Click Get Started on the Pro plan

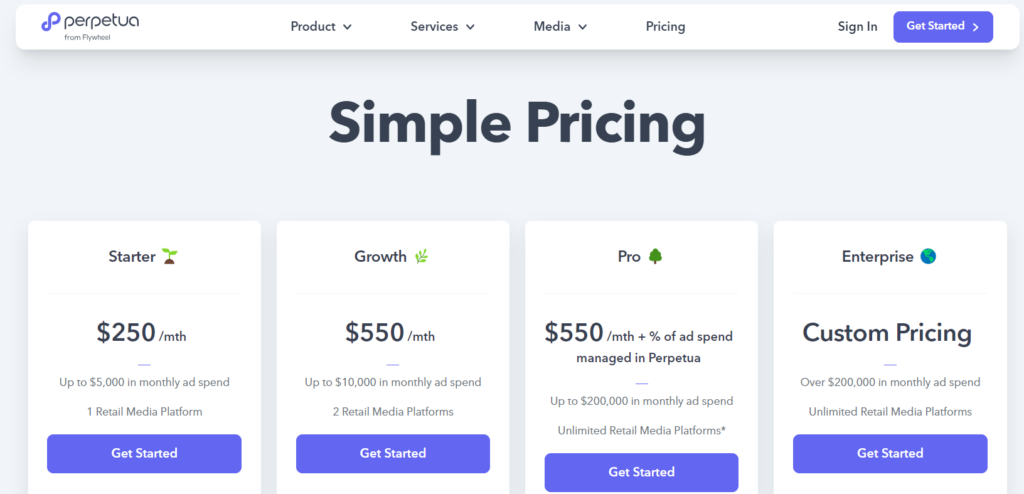point(641,472)
